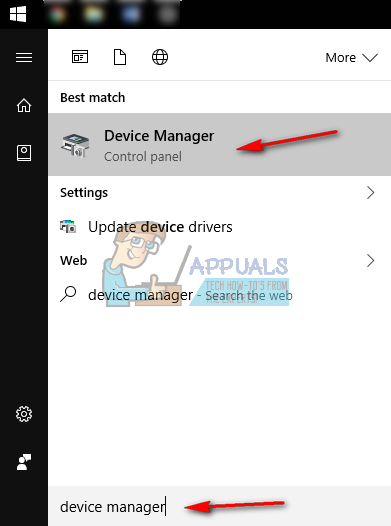Go to Home in search sidebar
Viewport: 391px width, 526px height.
[24, 106]
